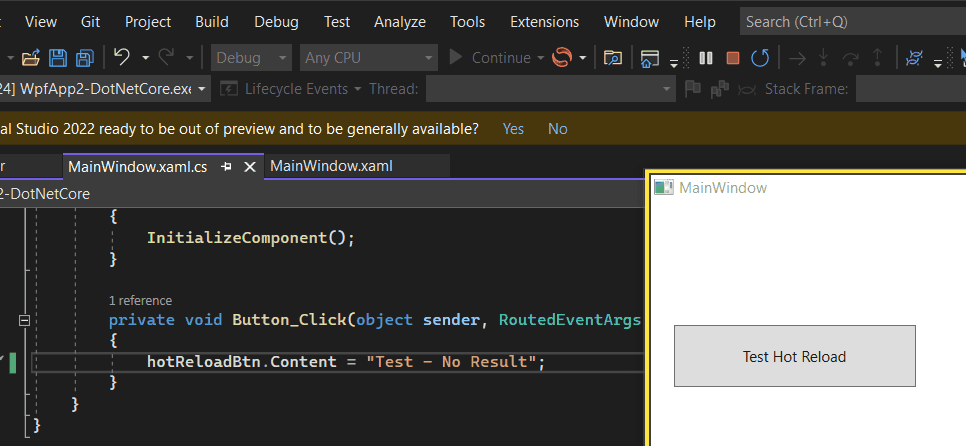This screenshot has height=446, width=966.
Task: Save the current file with disk icon
Action: 58,58
